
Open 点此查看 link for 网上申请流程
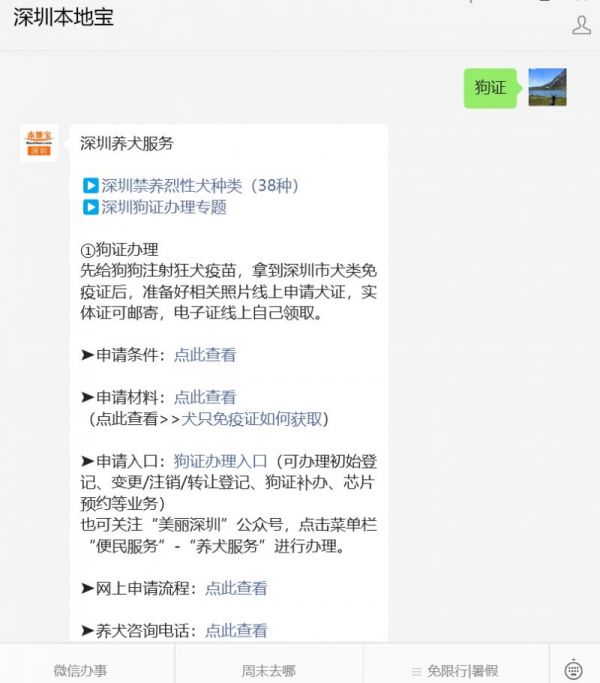click(236, 588)
